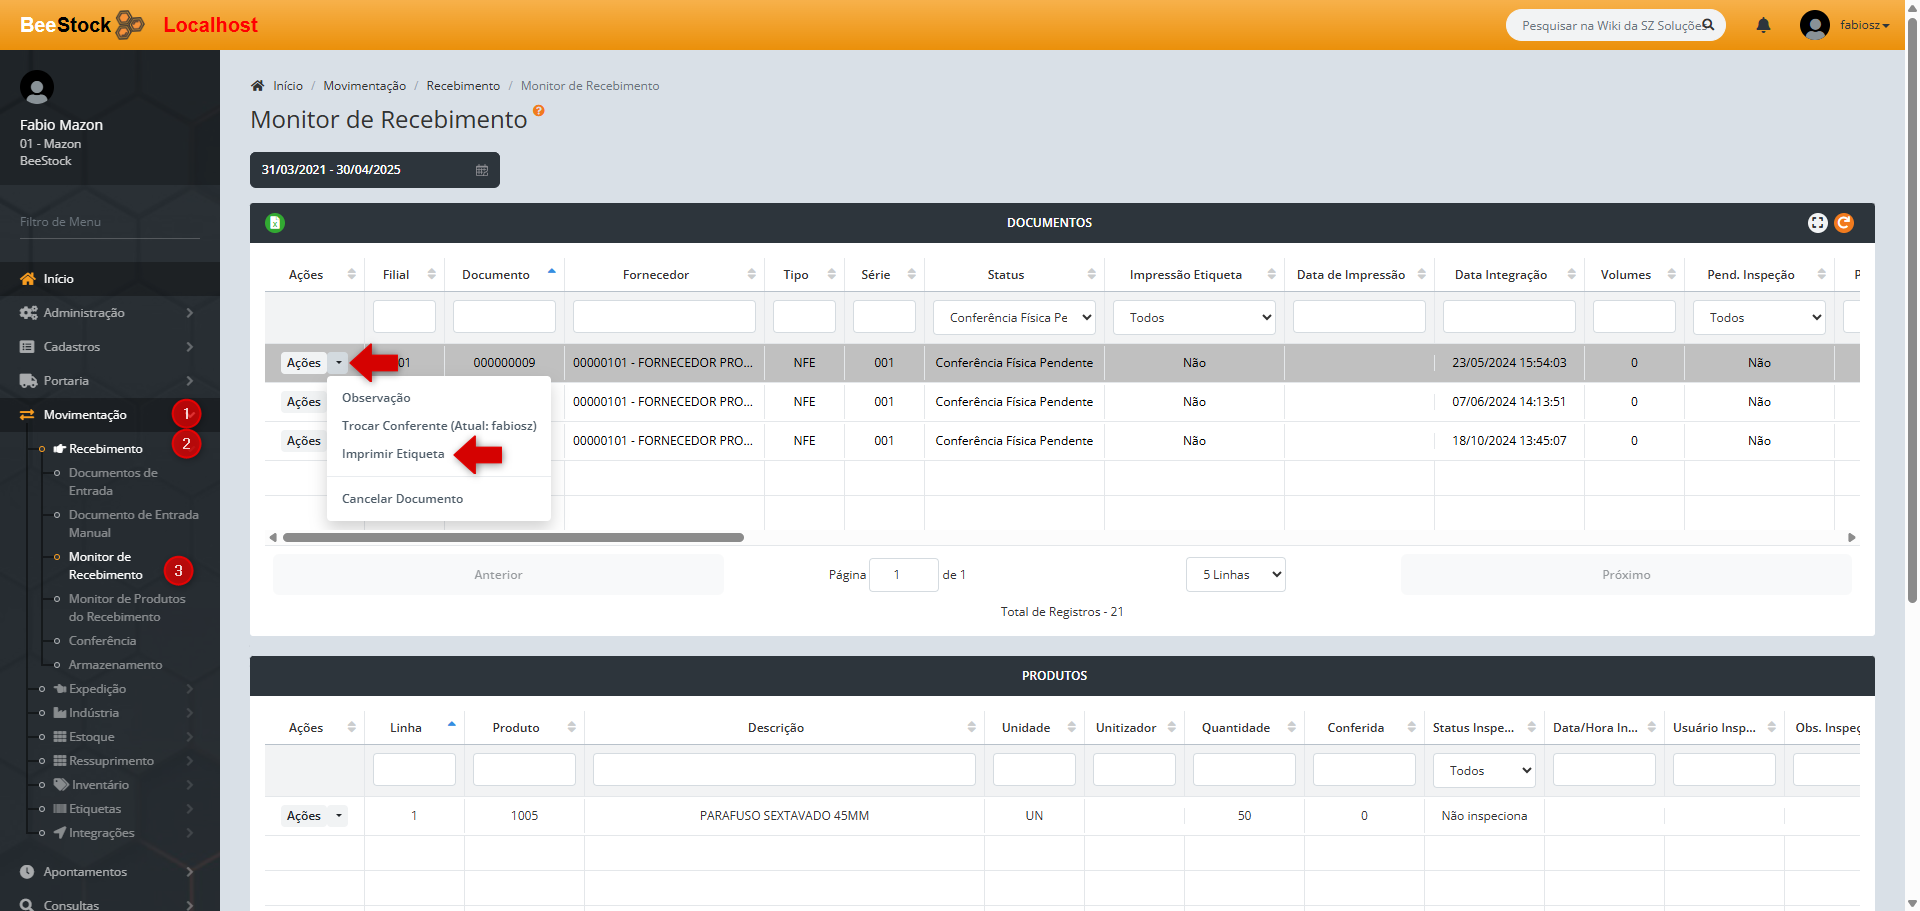Click the Fornecedor filter input field
Image resolution: width=1920 pixels, height=911 pixels.
tap(664, 318)
